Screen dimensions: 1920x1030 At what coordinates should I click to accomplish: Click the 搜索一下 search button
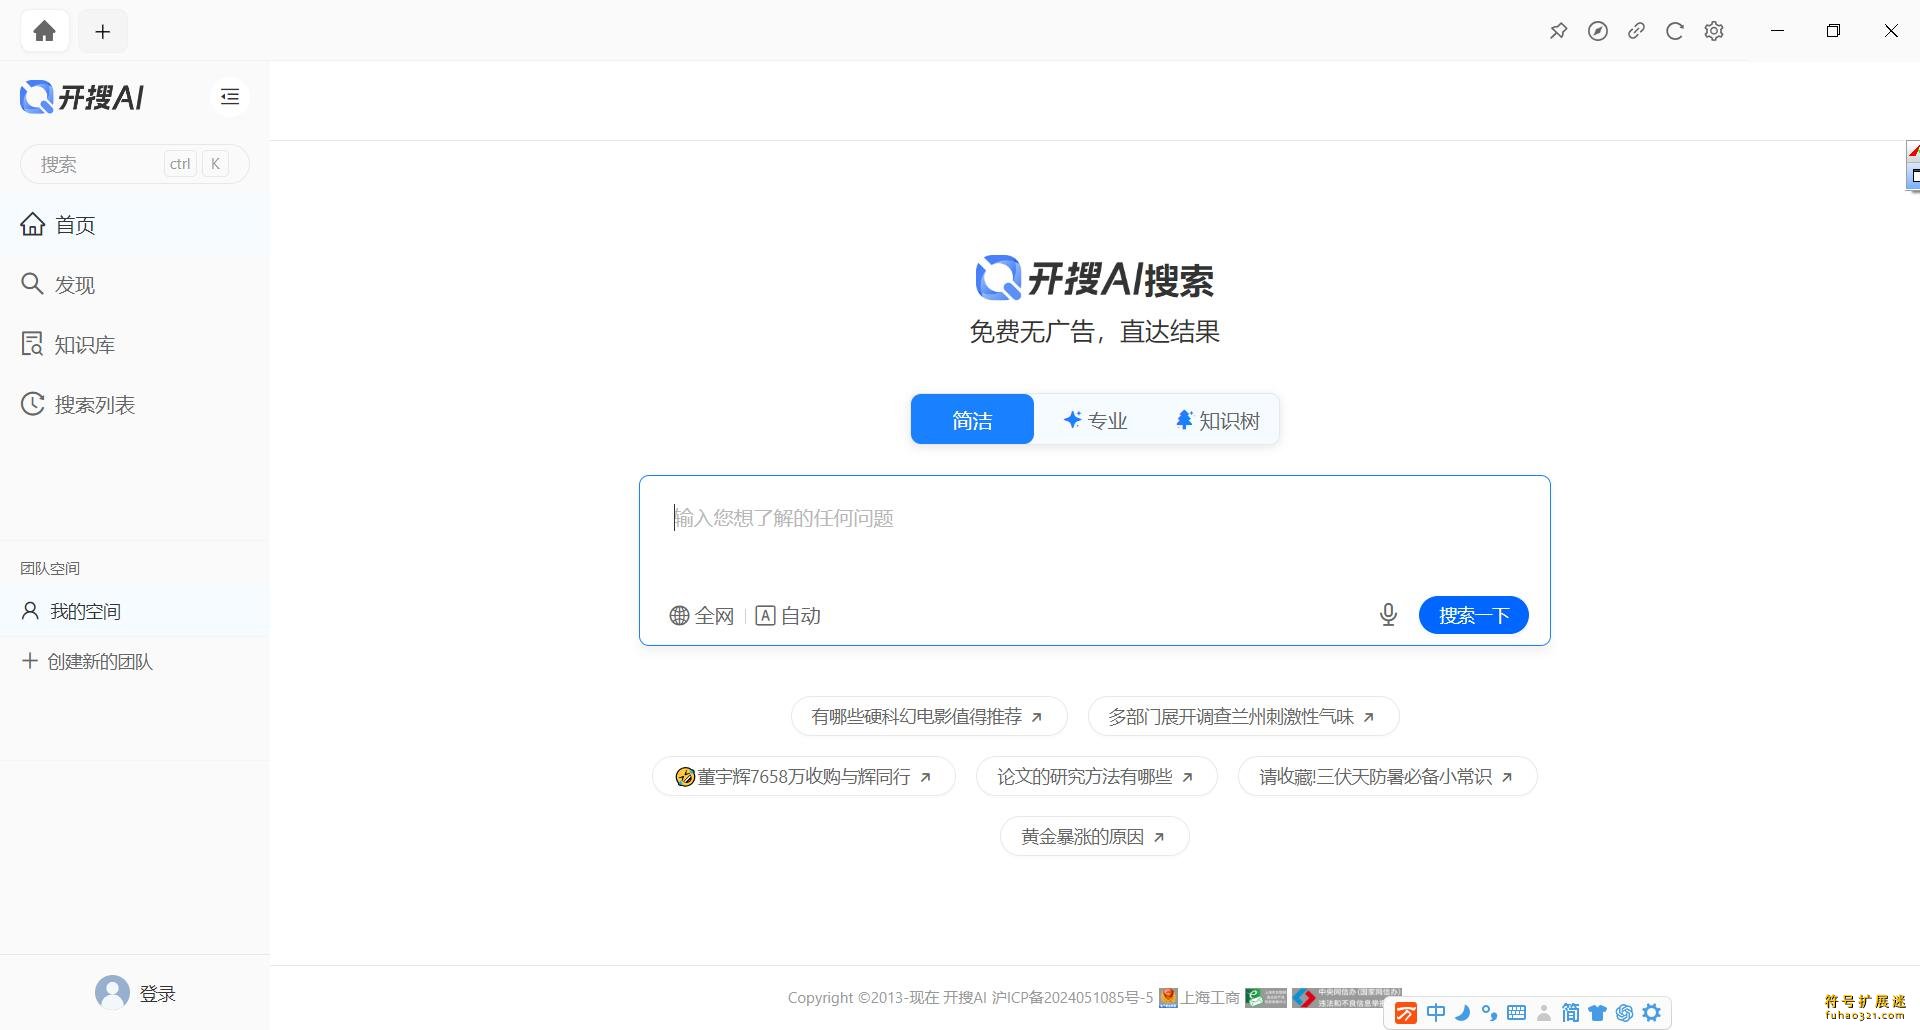(x=1473, y=615)
